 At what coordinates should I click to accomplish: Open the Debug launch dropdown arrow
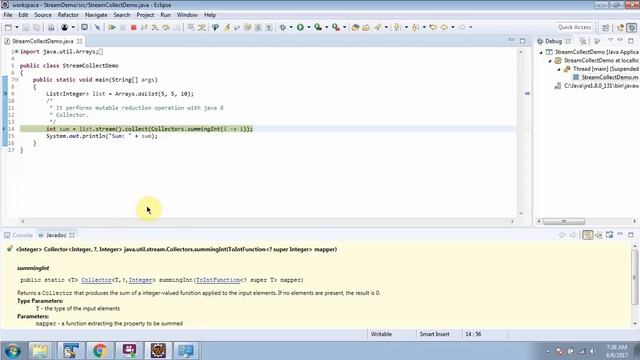291,27
